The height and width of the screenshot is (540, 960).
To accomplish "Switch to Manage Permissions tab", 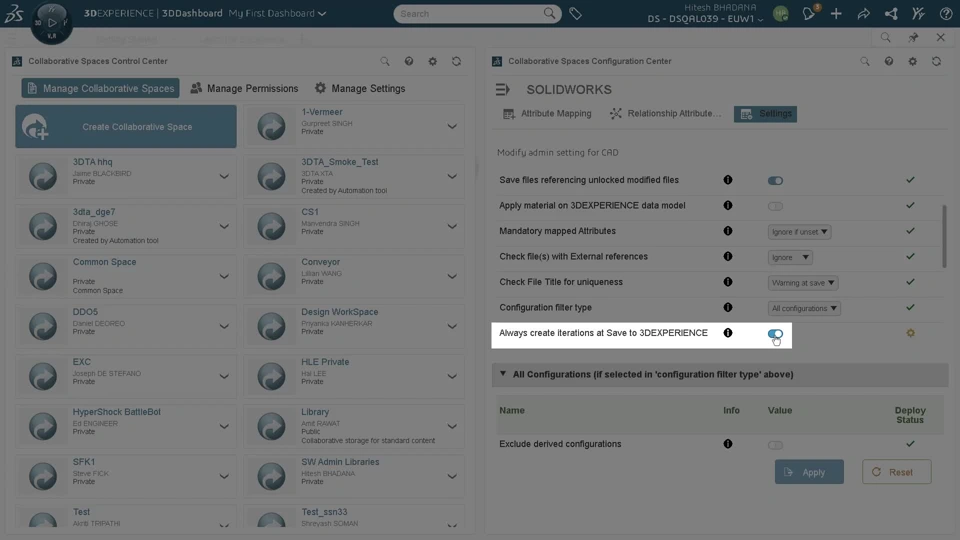I will [244, 88].
